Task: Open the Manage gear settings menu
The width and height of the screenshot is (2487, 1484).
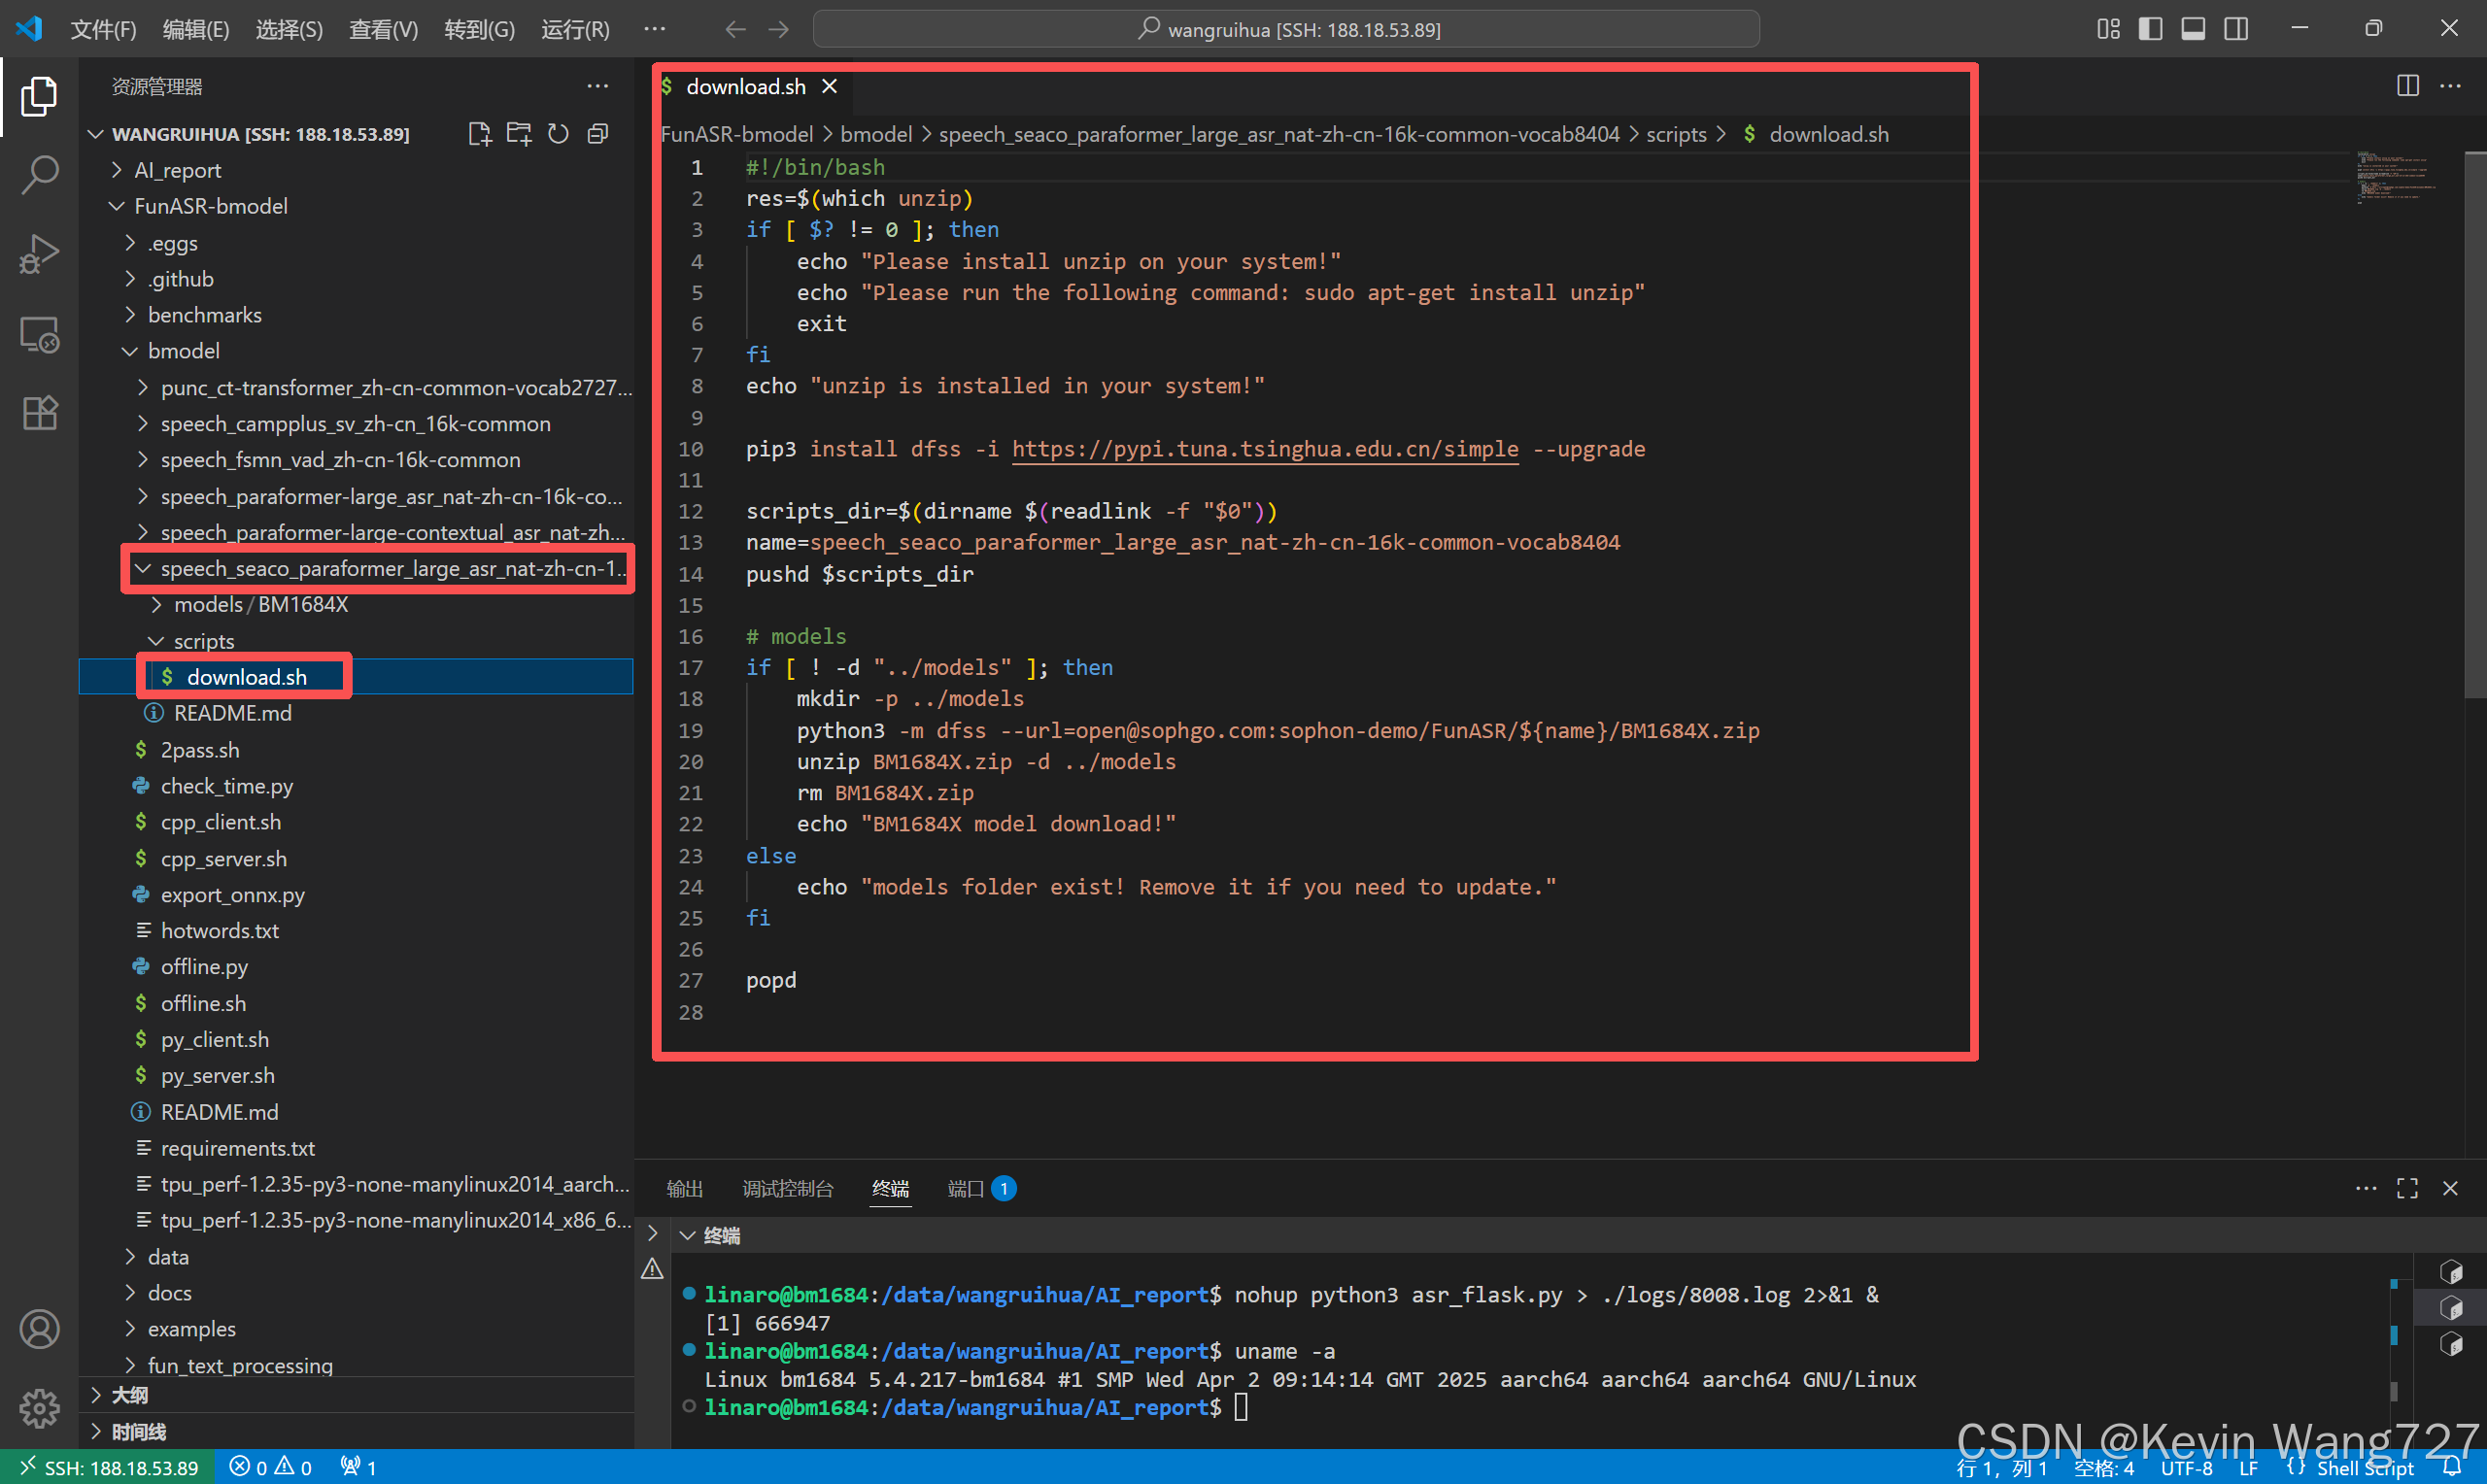Action: 39,1408
